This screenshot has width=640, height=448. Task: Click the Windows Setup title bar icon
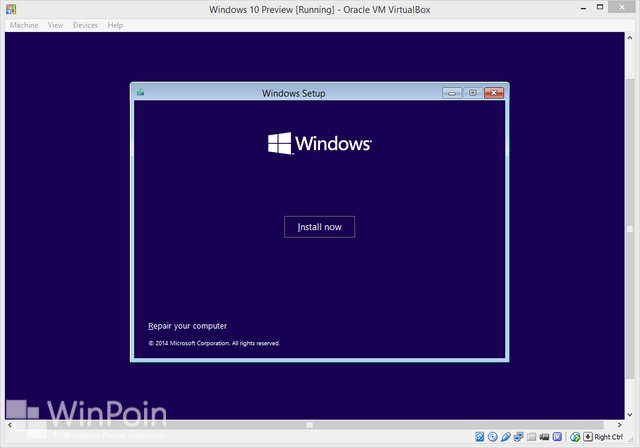[140, 92]
